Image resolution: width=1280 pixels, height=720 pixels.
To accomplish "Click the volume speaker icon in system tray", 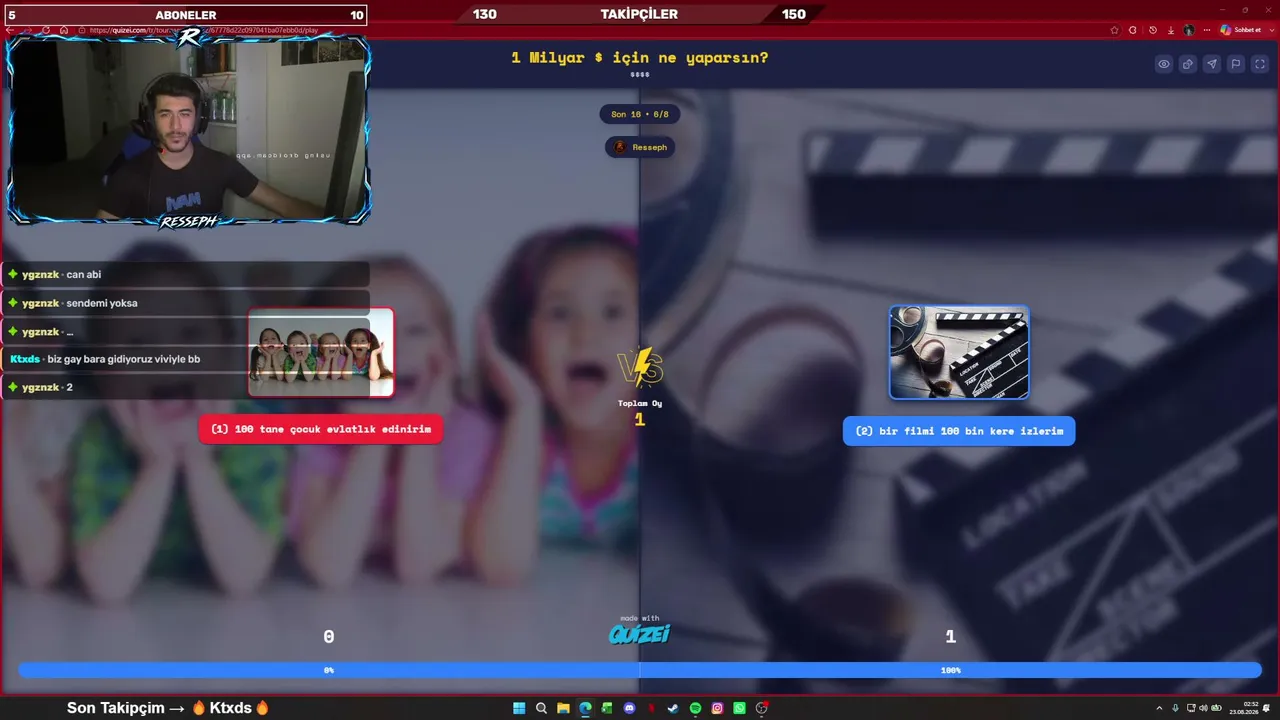I will (1205, 708).
